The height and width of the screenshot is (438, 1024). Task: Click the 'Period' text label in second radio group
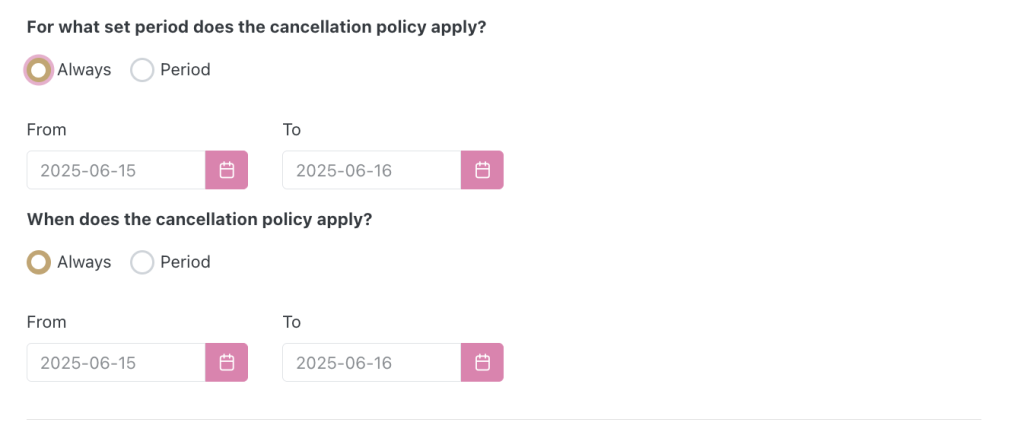(x=185, y=262)
